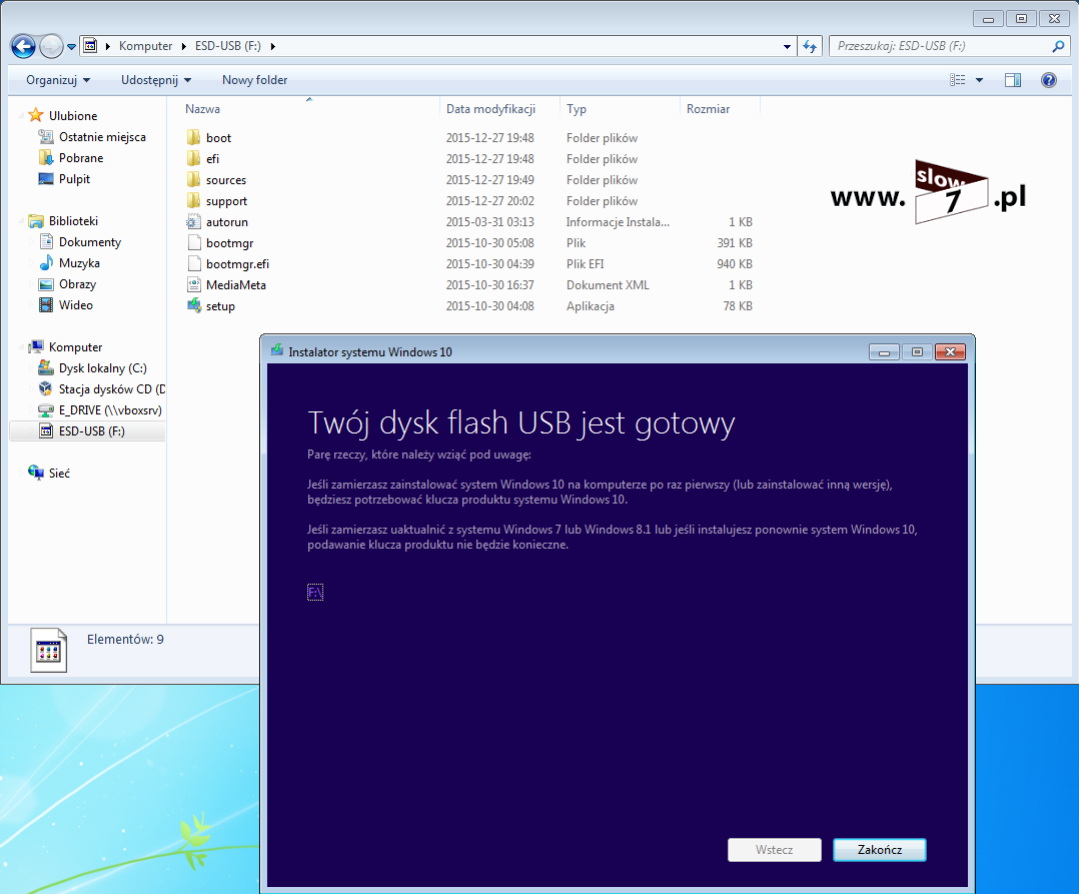
Task: Sort by Data modyfikacji column
Action: 491,109
